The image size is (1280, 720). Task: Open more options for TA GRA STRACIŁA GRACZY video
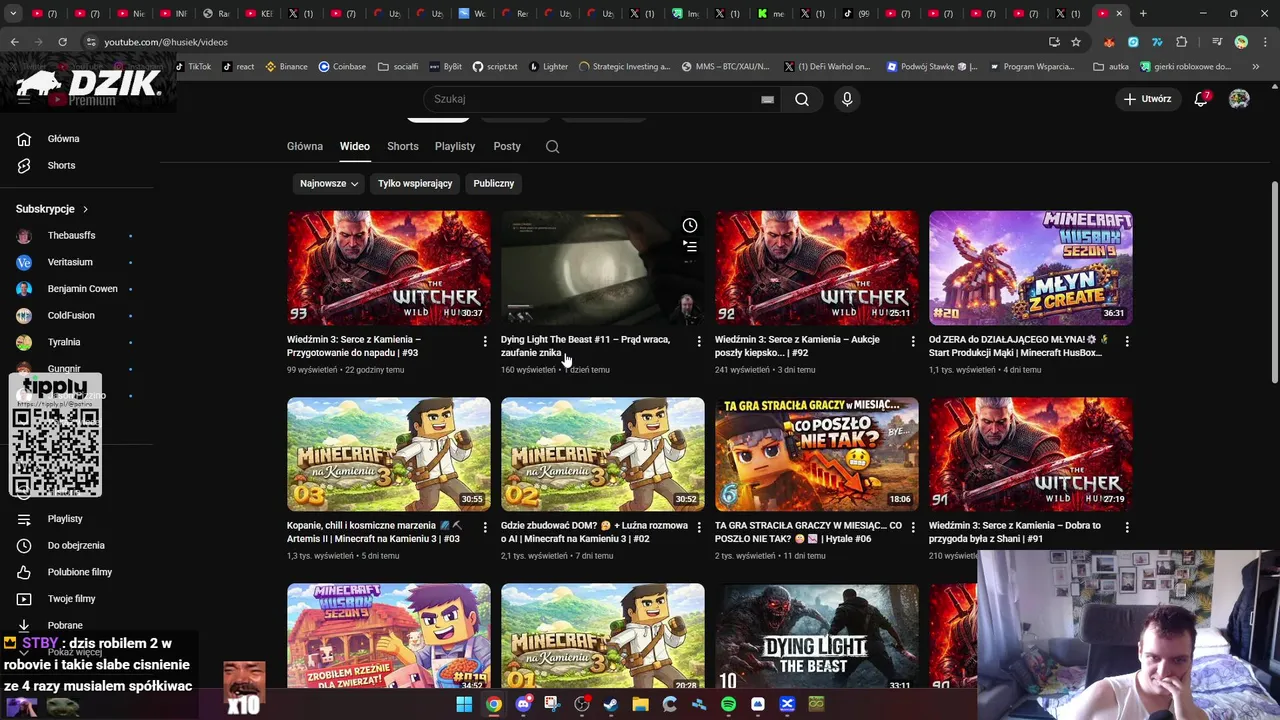point(913,527)
